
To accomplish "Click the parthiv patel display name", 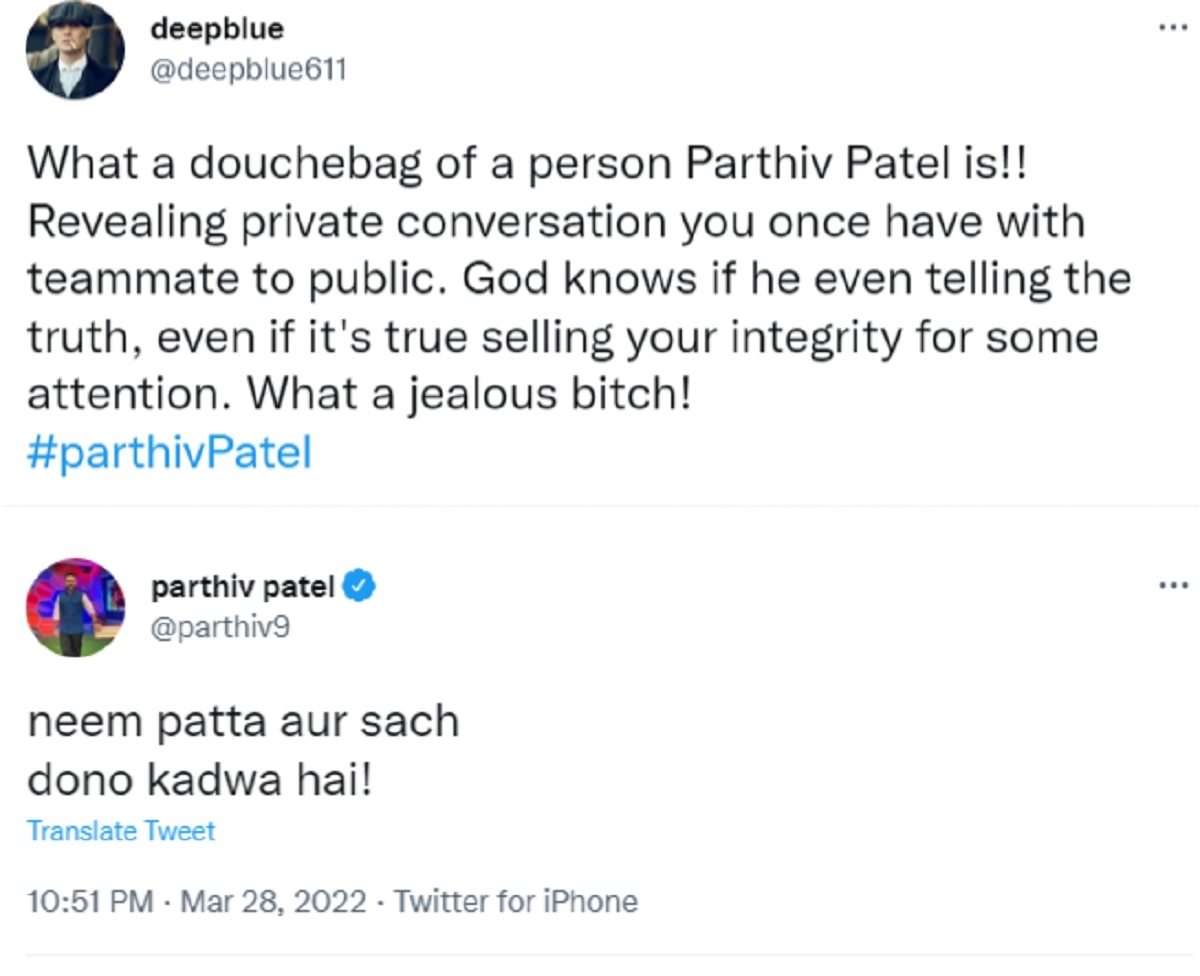I will pos(242,587).
